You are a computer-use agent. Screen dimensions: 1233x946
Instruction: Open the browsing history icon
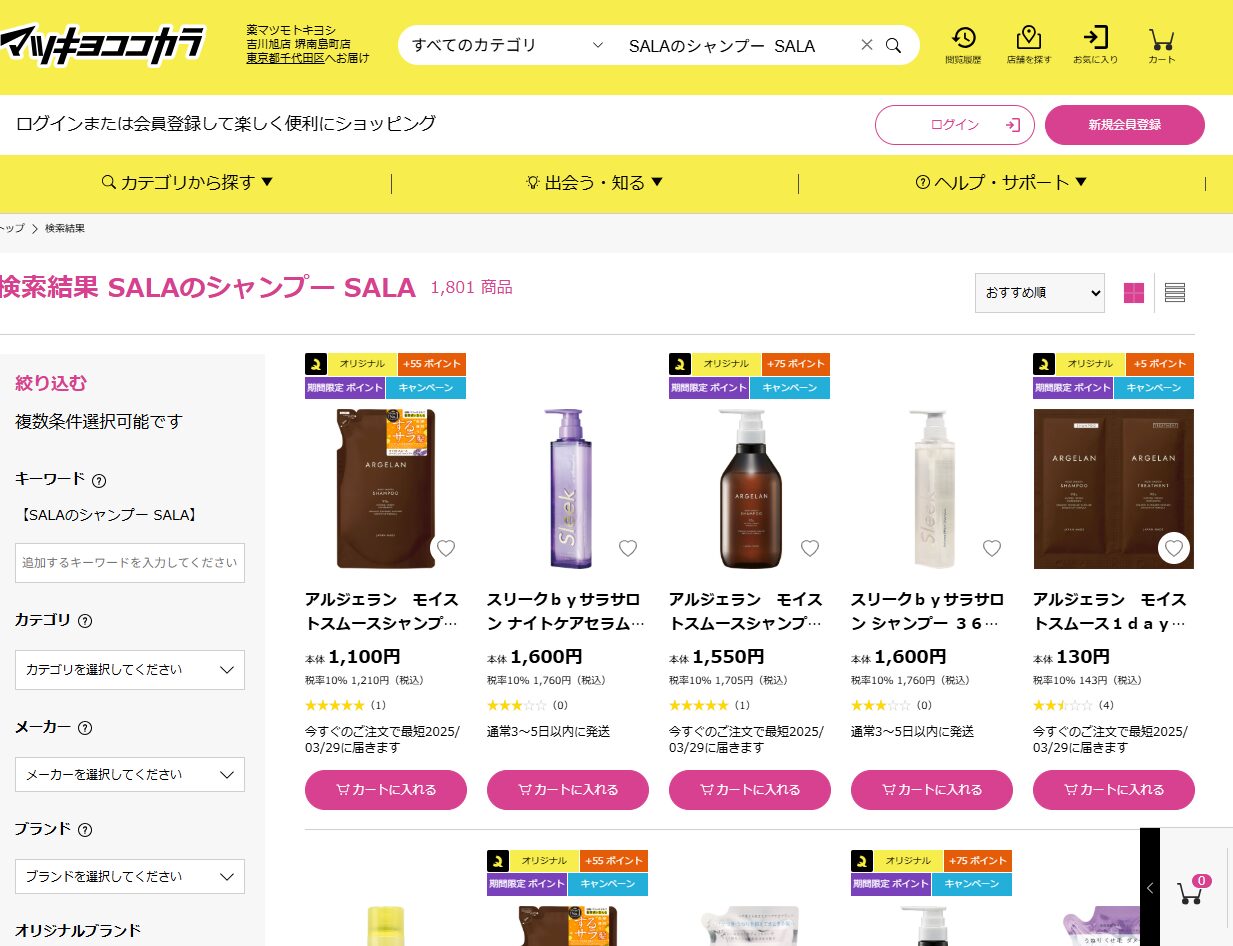[963, 45]
